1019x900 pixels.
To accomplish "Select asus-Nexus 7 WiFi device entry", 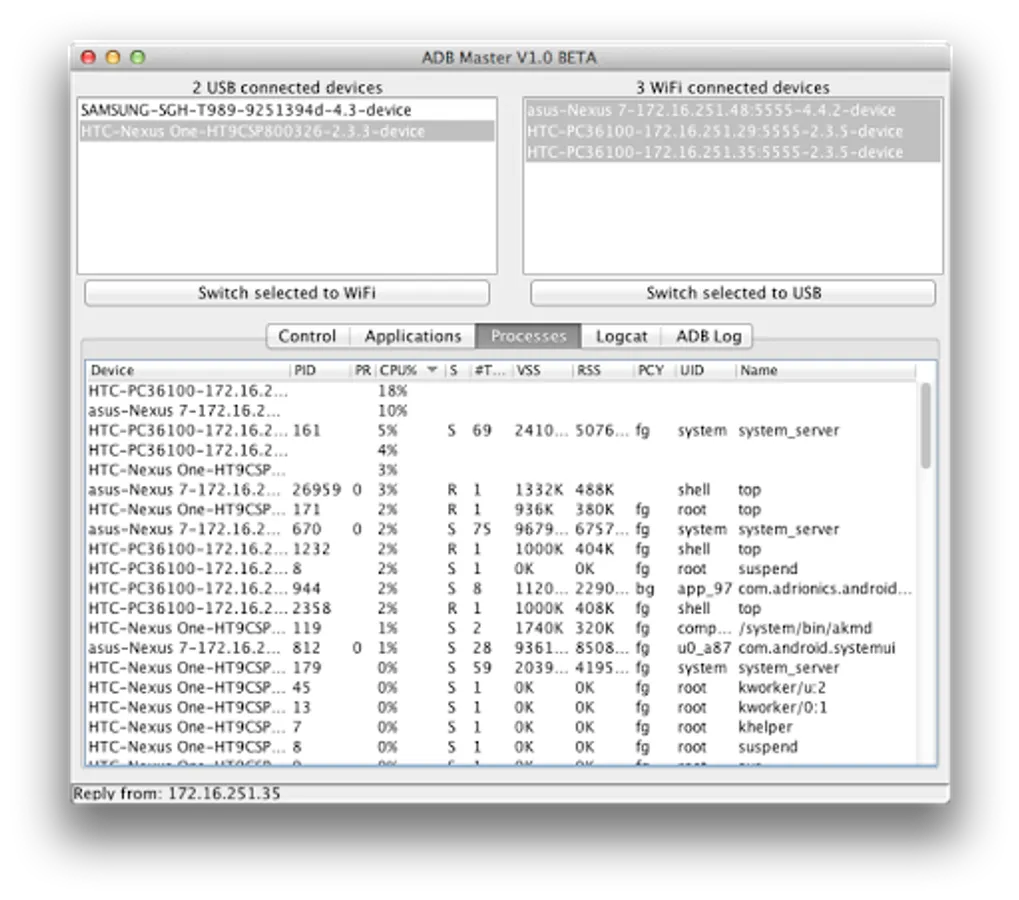I will [x=732, y=110].
